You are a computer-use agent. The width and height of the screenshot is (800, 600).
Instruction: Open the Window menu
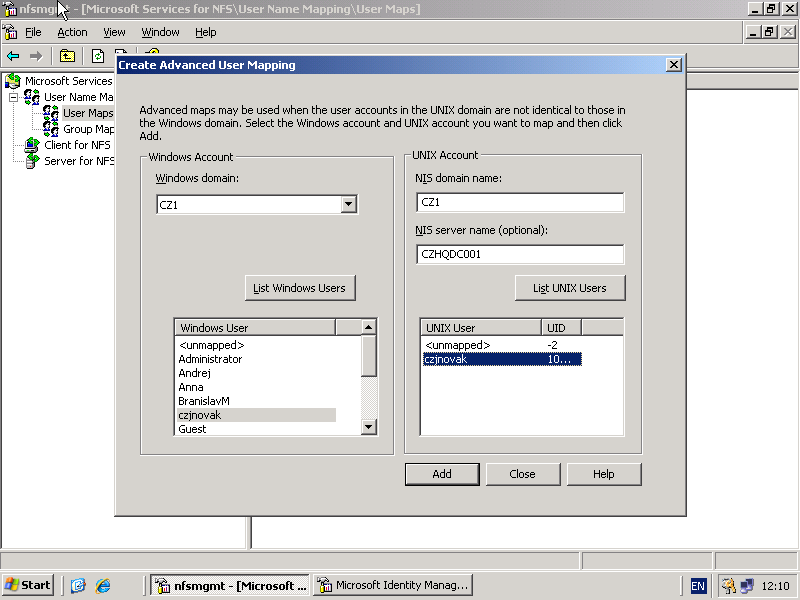click(x=160, y=32)
